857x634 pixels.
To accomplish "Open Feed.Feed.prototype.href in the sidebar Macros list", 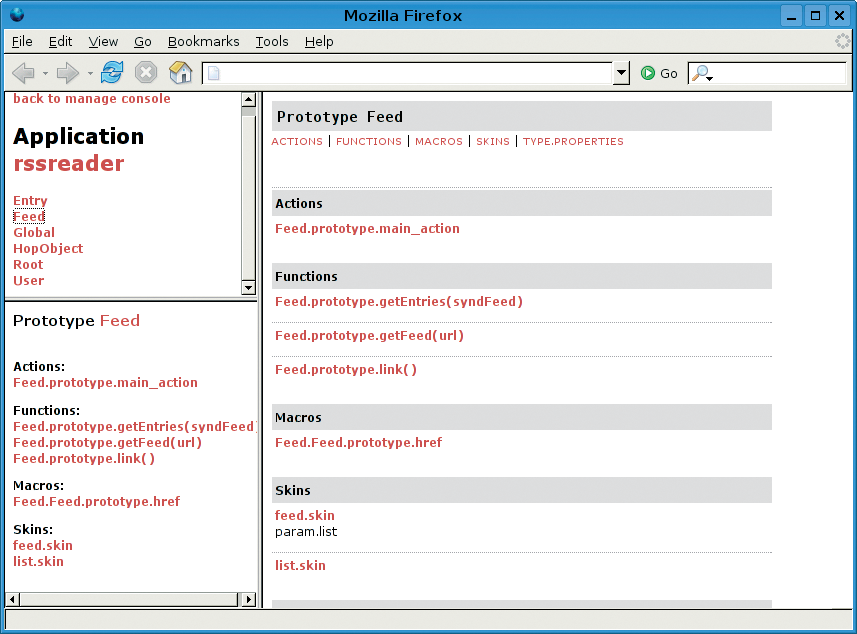I will tap(97, 501).
